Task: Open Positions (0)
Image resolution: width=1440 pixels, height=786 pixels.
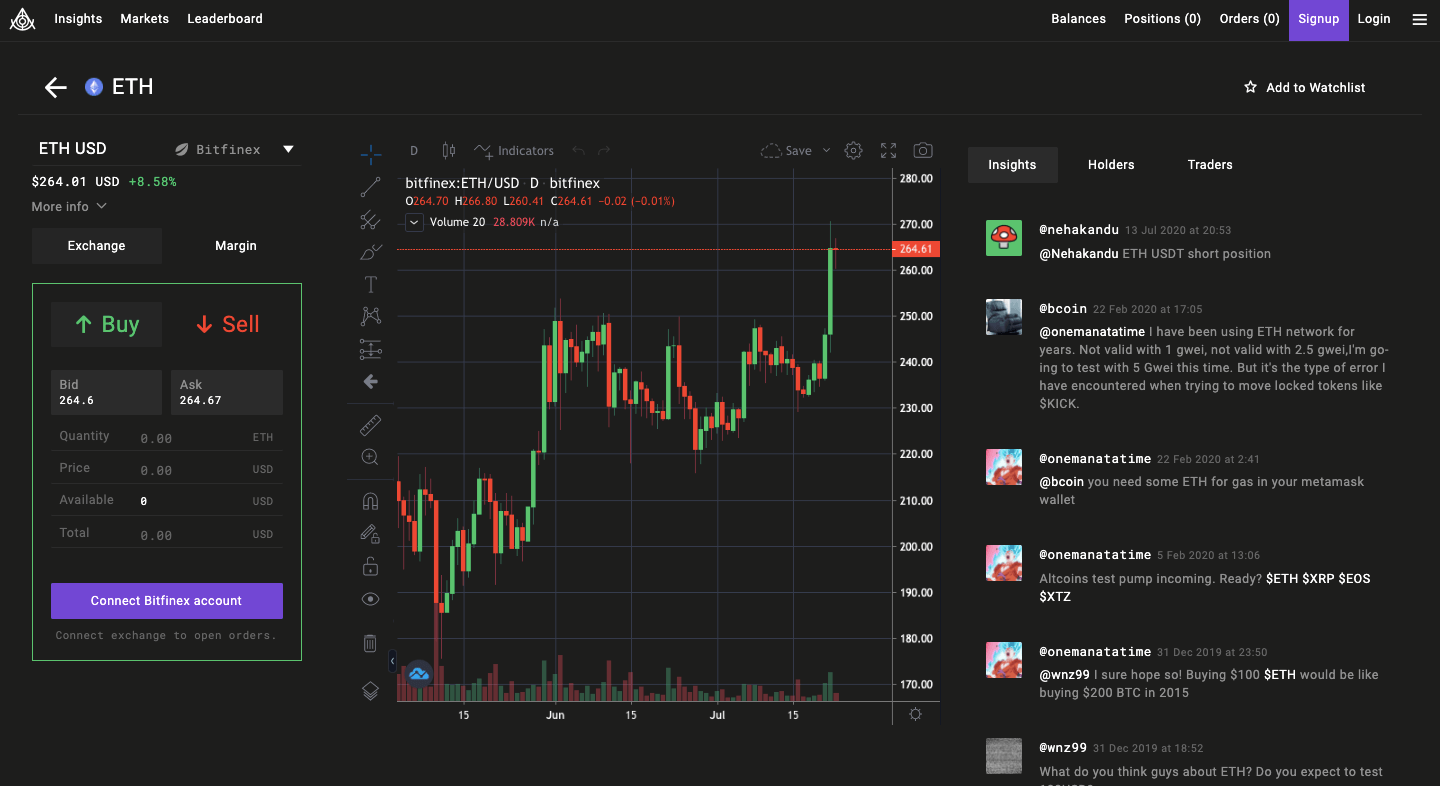Action: coord(1162,19)
